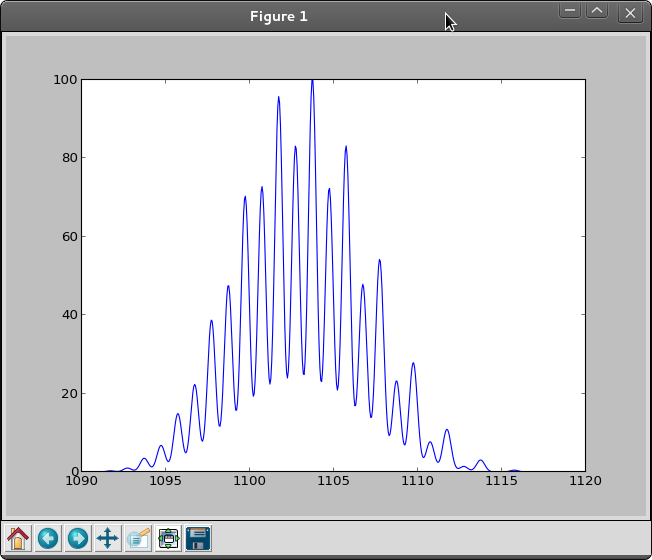The image size is (652, 560).
Task: Click the y-axis label 60
Action: click(69, 237)
